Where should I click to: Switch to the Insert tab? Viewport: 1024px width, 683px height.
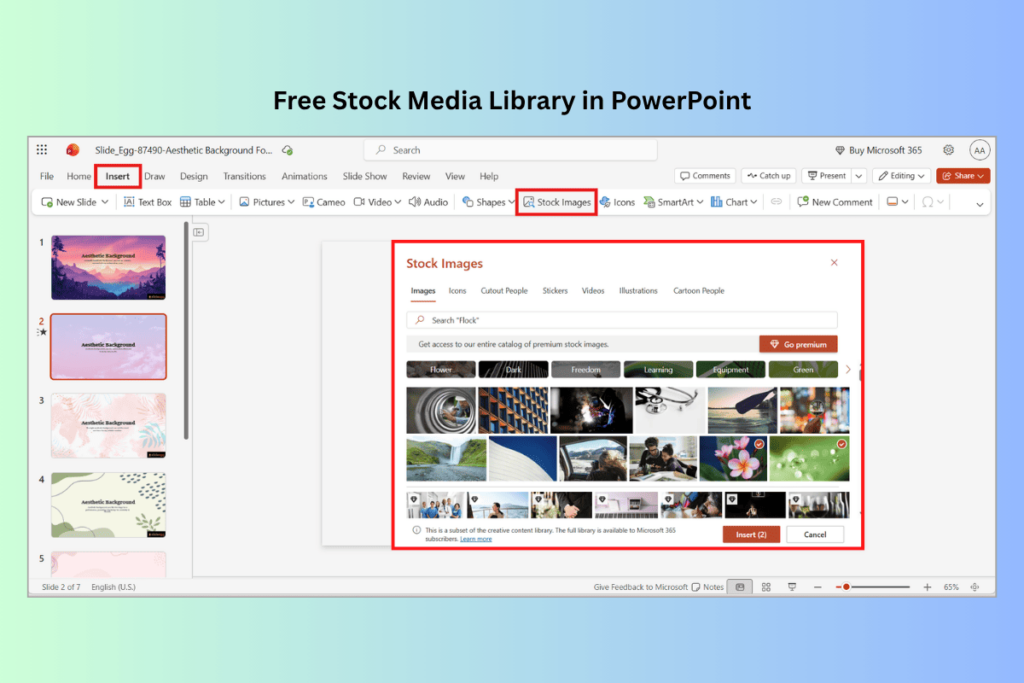click(x=118, y=176)
